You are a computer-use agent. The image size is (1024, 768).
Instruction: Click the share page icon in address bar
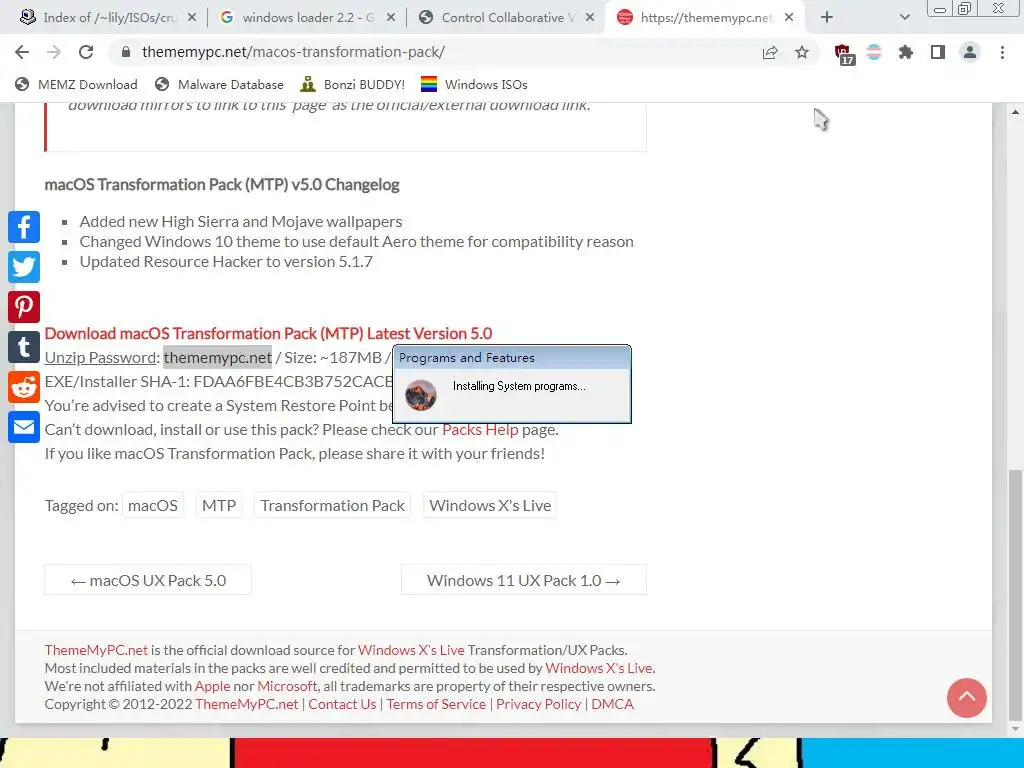(770, 53)
